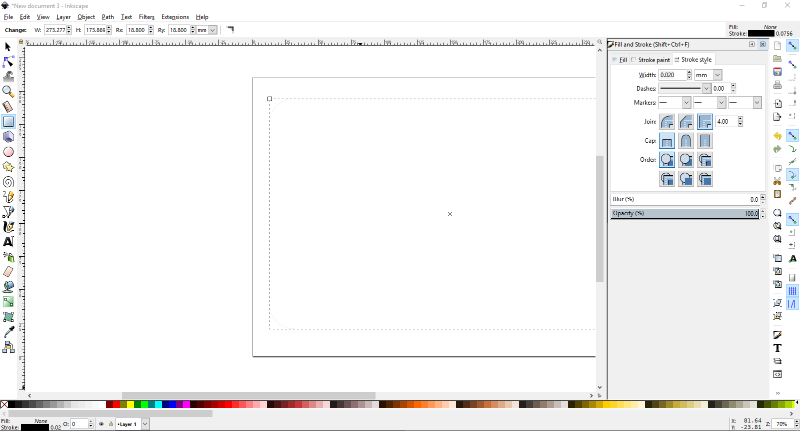Viewport: 800px width, 431px height.
Task: Switch to the Fill tab
Action: [x=620, y=60]
